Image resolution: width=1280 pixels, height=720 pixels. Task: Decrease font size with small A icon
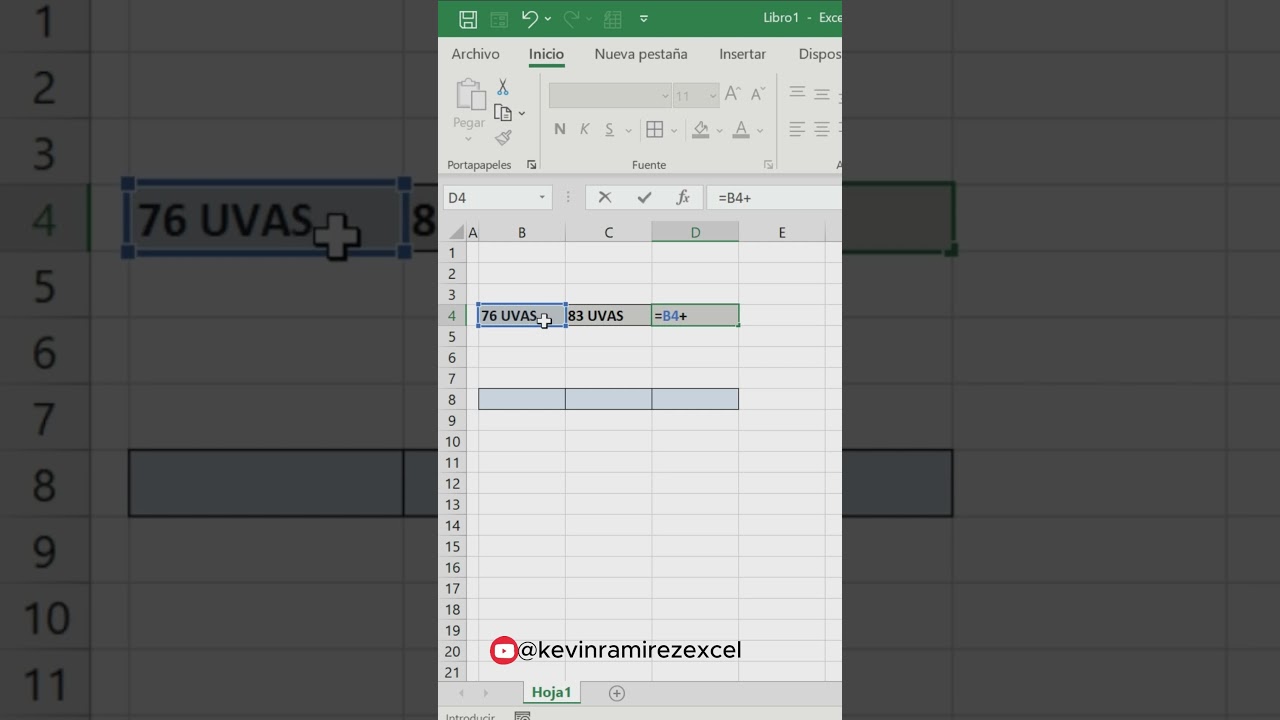tap(757, 94)
